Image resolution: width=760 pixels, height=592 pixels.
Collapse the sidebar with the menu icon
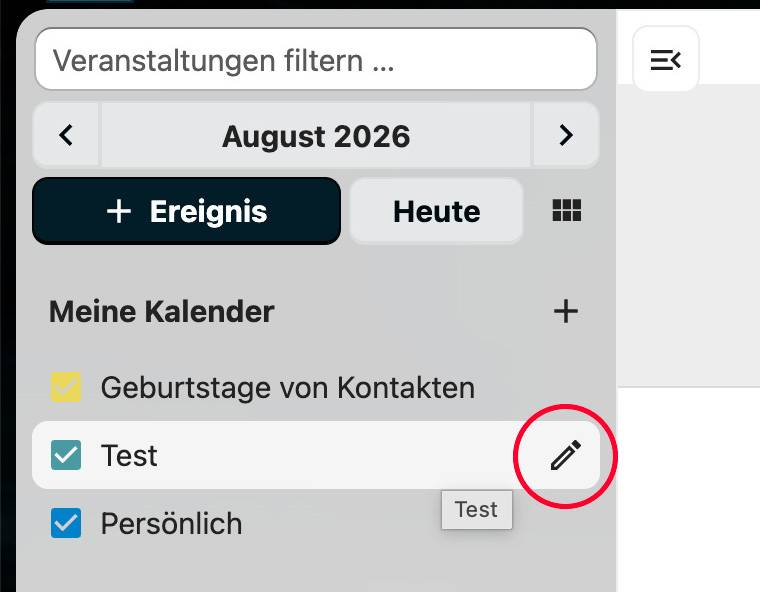(665, 59)
